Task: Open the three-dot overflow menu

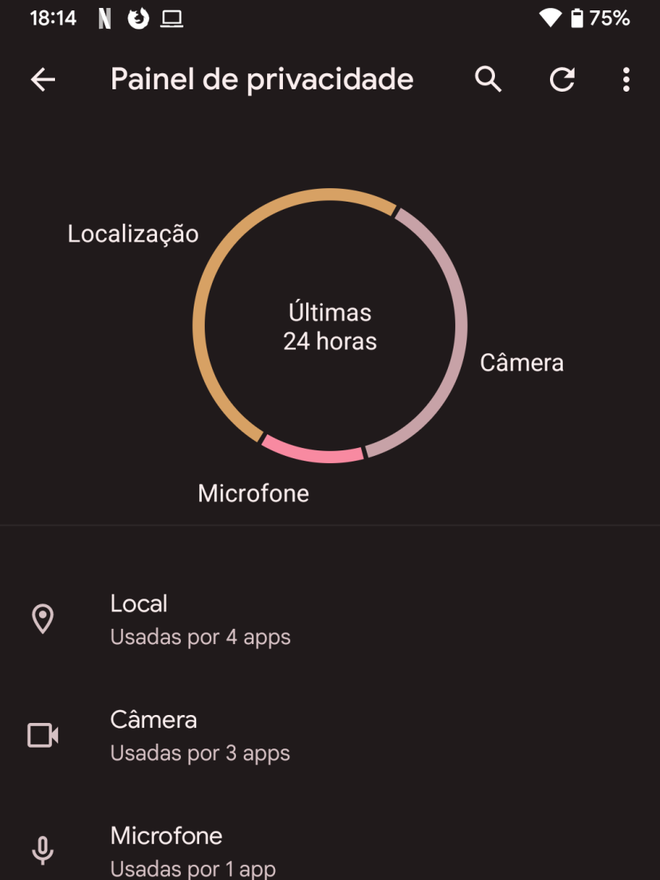Action: (x=626, y=80)
